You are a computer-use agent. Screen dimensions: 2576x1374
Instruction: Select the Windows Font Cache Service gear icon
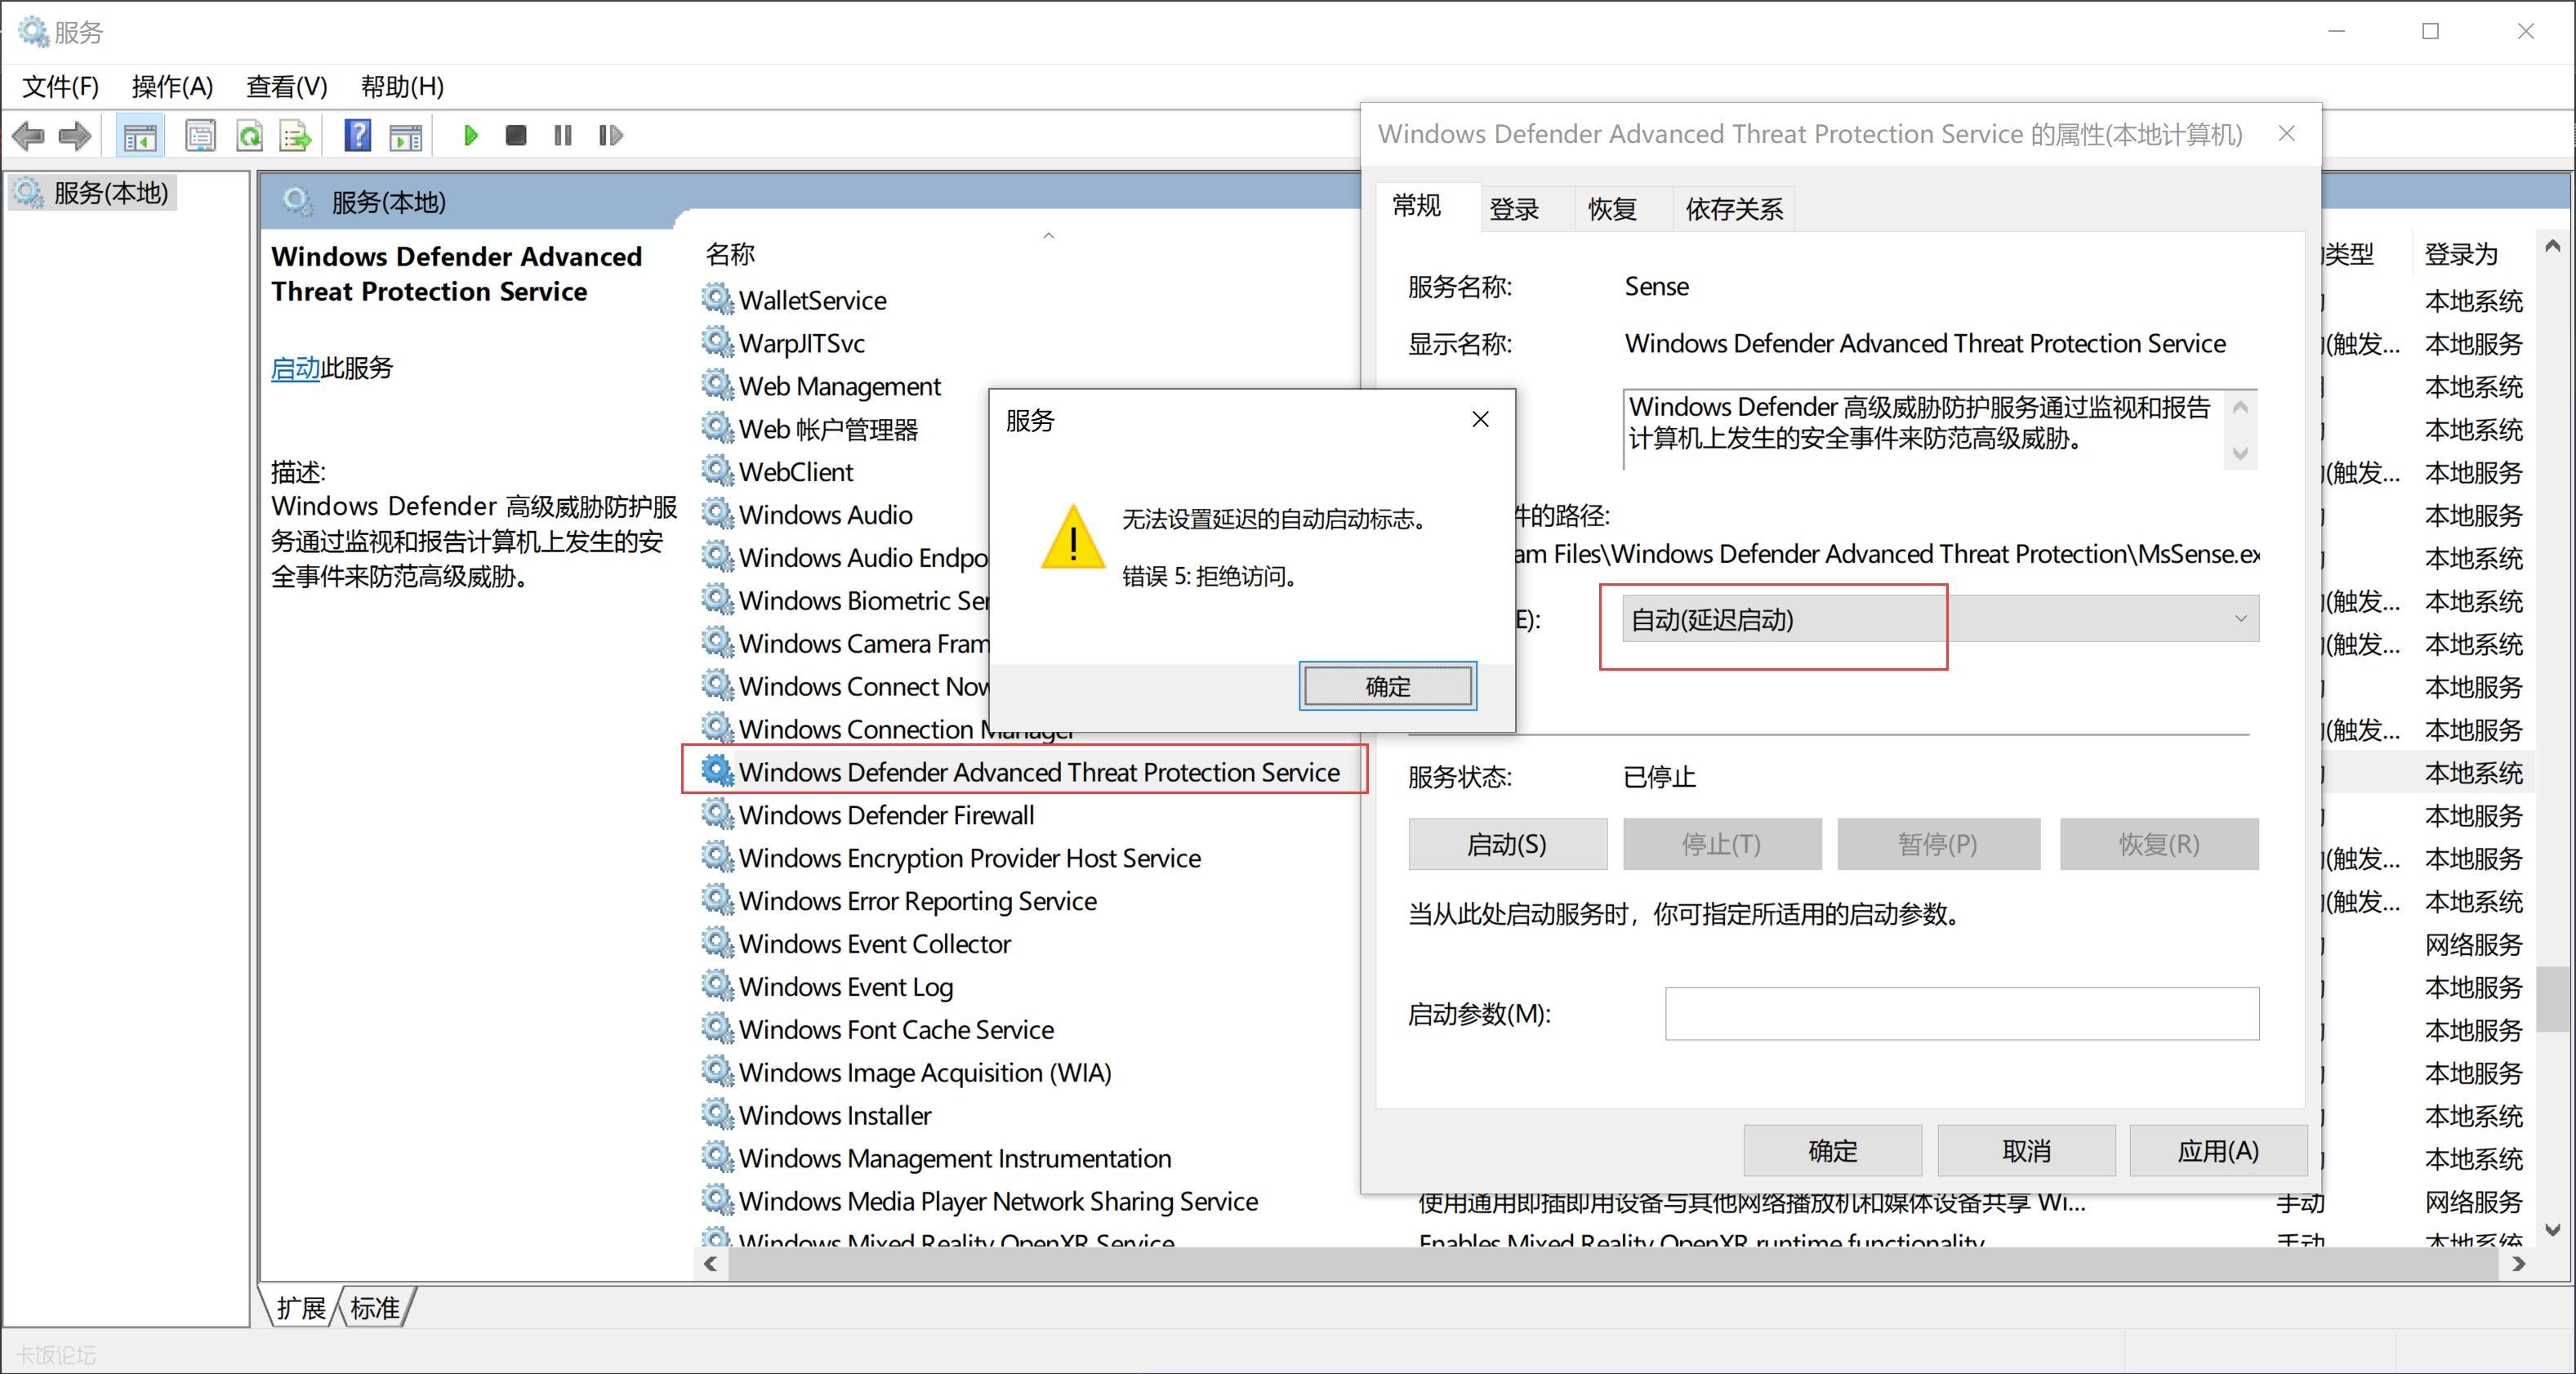pos(717,1028)
